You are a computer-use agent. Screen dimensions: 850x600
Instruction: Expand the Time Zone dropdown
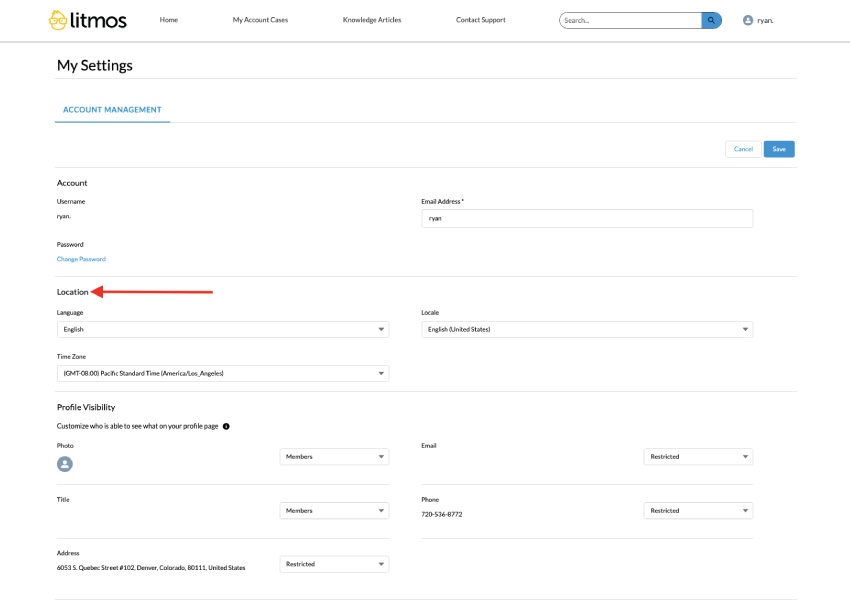click(x=223, y=373)
